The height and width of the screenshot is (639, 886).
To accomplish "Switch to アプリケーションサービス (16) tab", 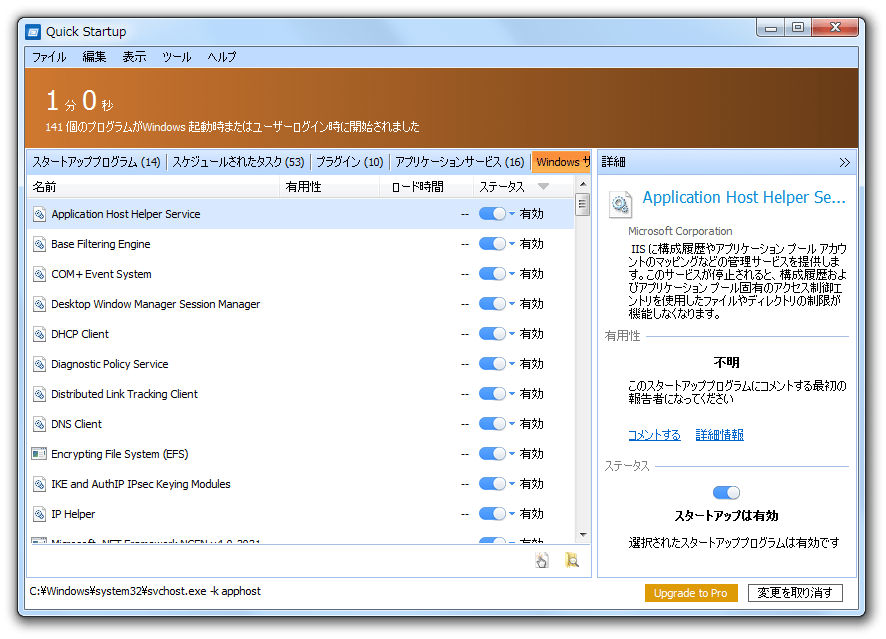I will [460, 162].
